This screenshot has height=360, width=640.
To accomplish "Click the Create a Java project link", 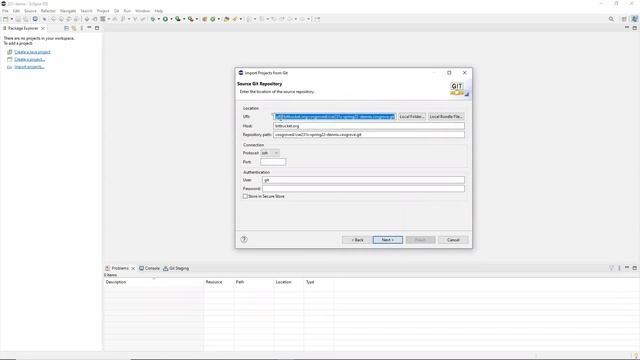I will tap(32, 52).
